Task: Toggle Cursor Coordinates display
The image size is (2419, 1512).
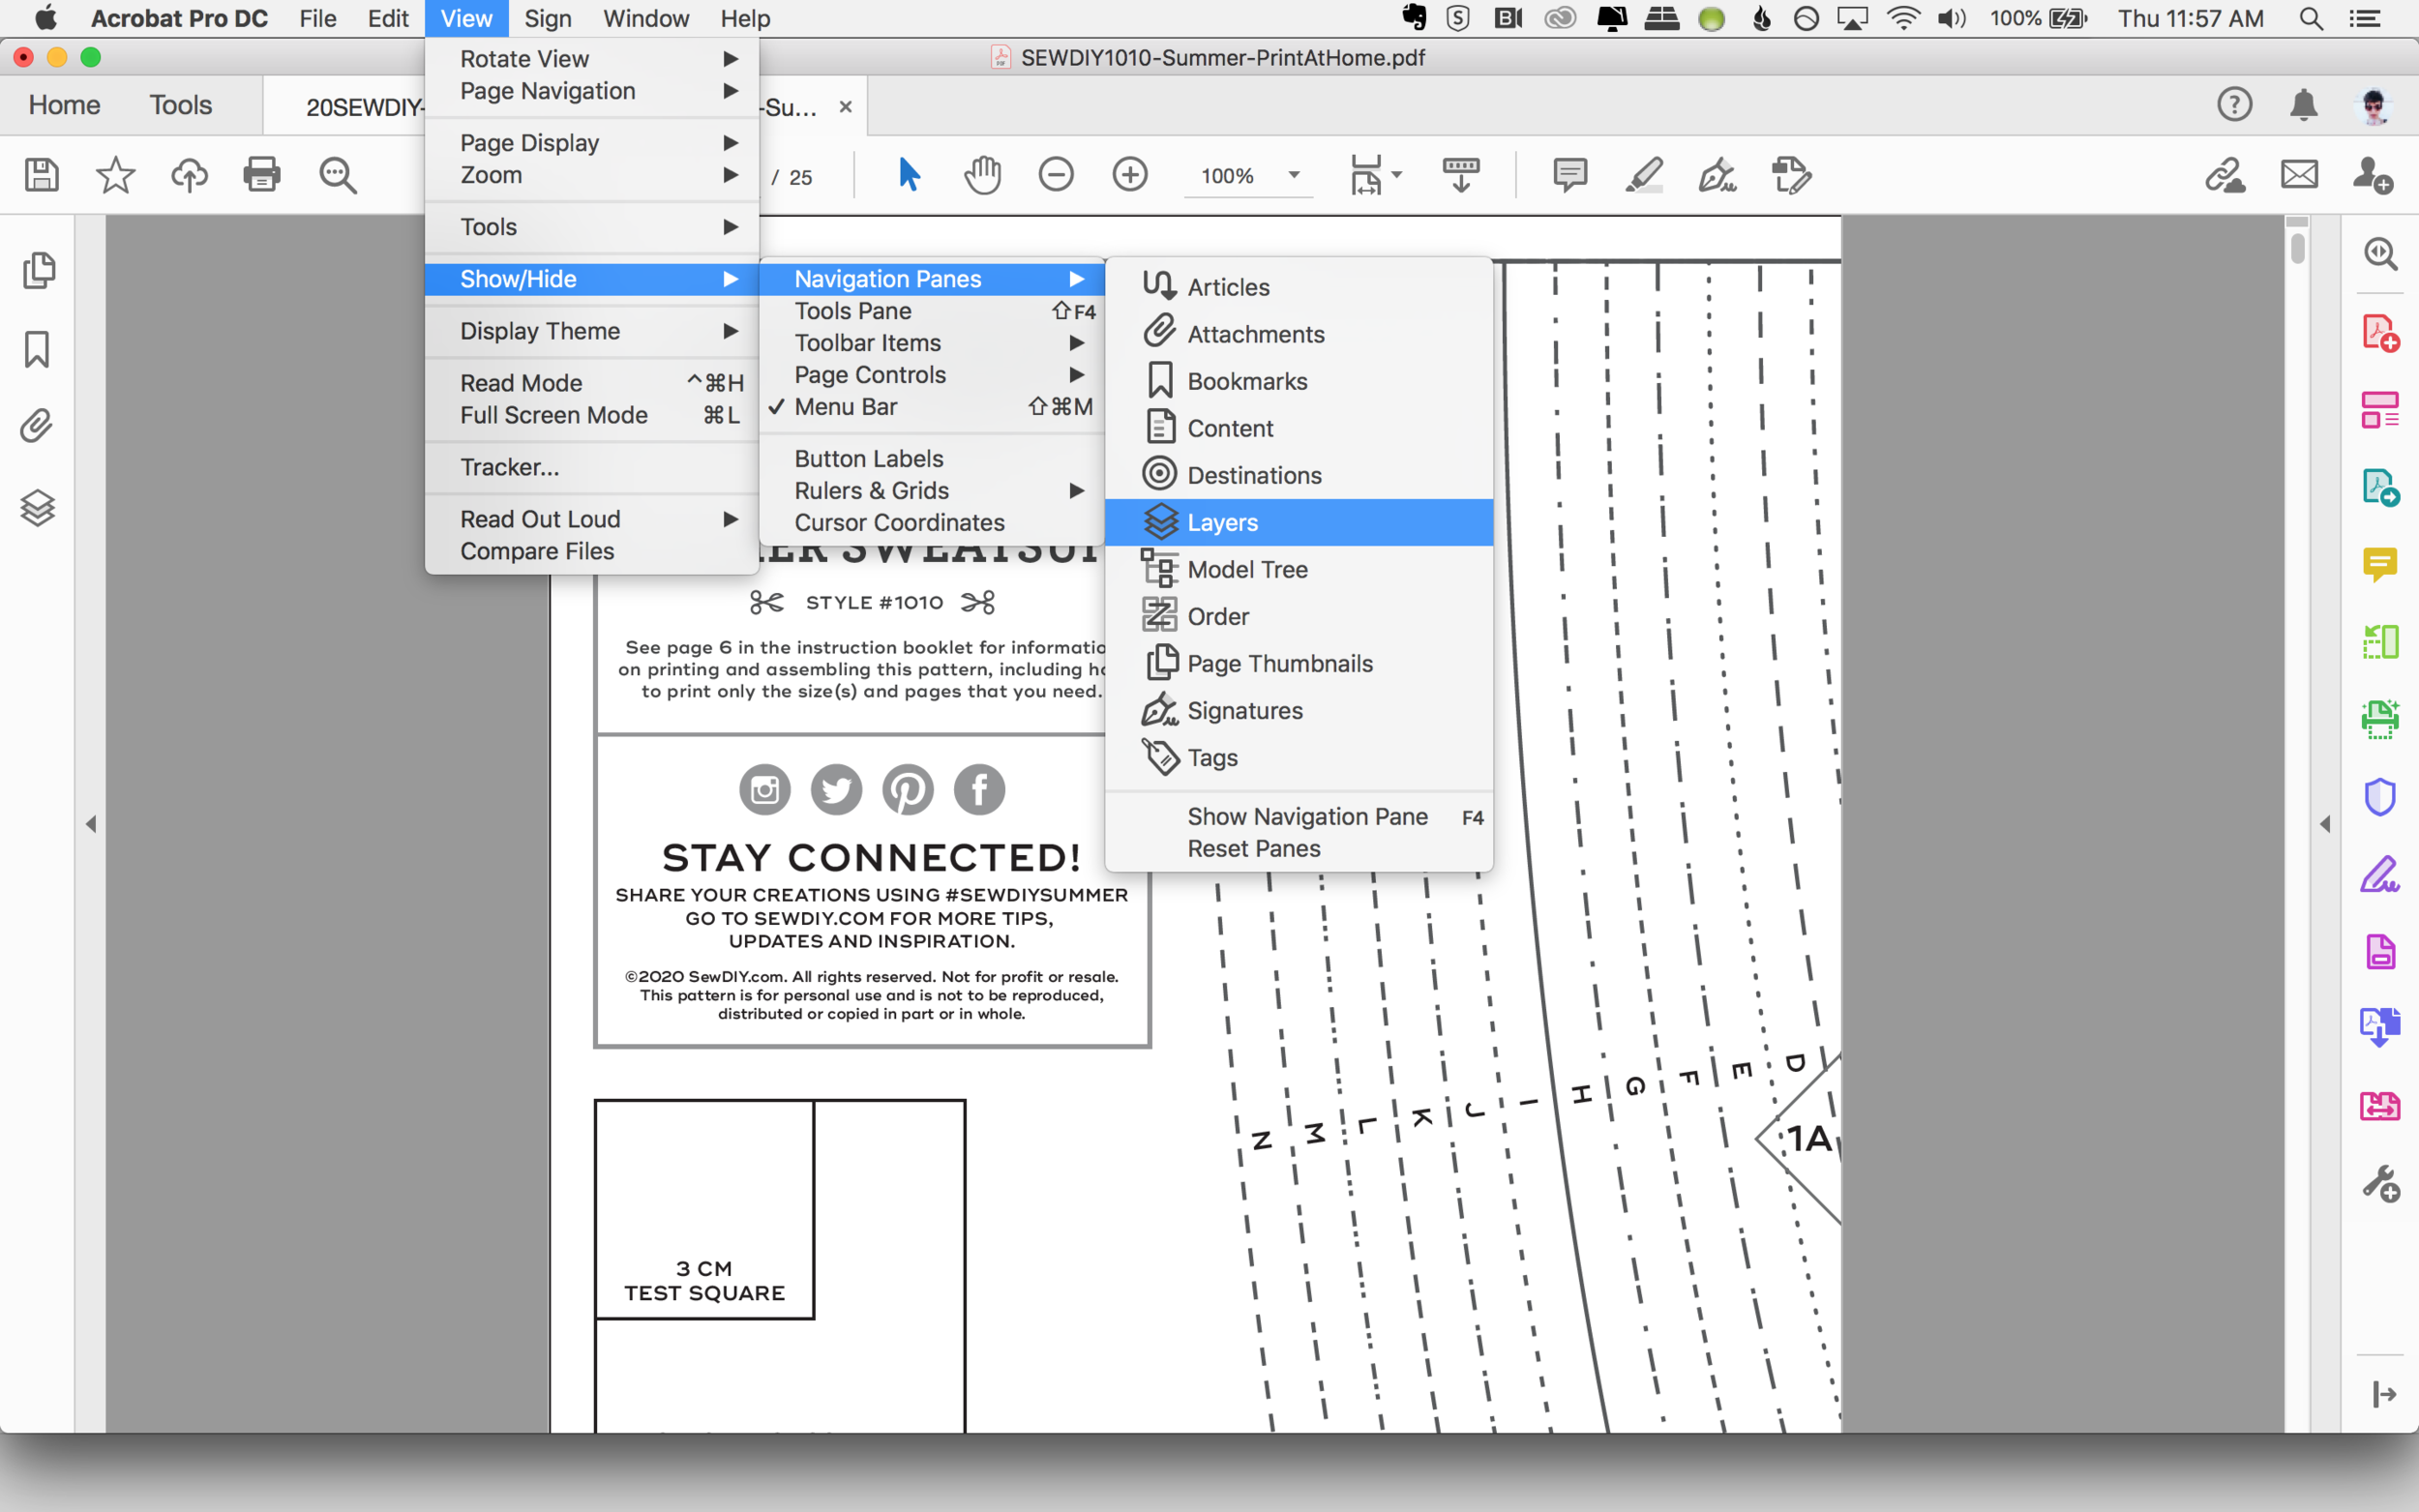Action: (x=899, y=523)
